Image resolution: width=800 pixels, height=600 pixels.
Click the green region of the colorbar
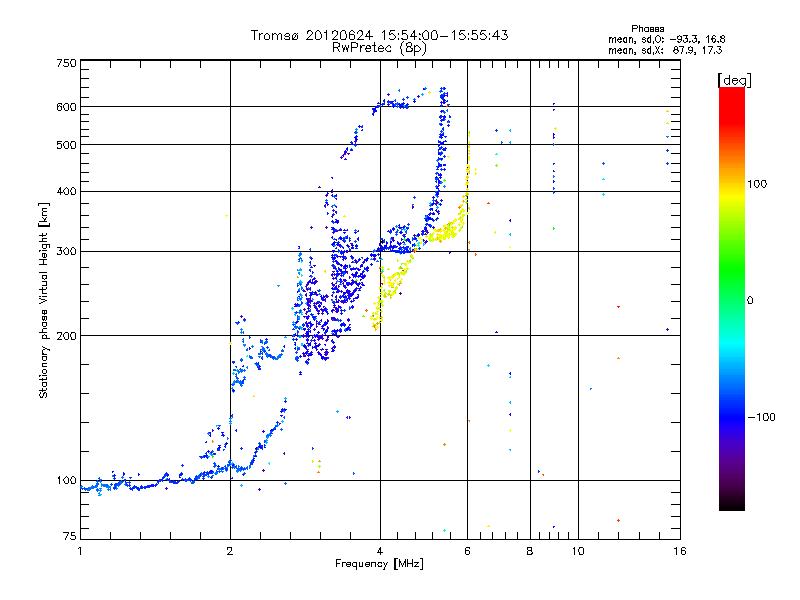(732, 270)
